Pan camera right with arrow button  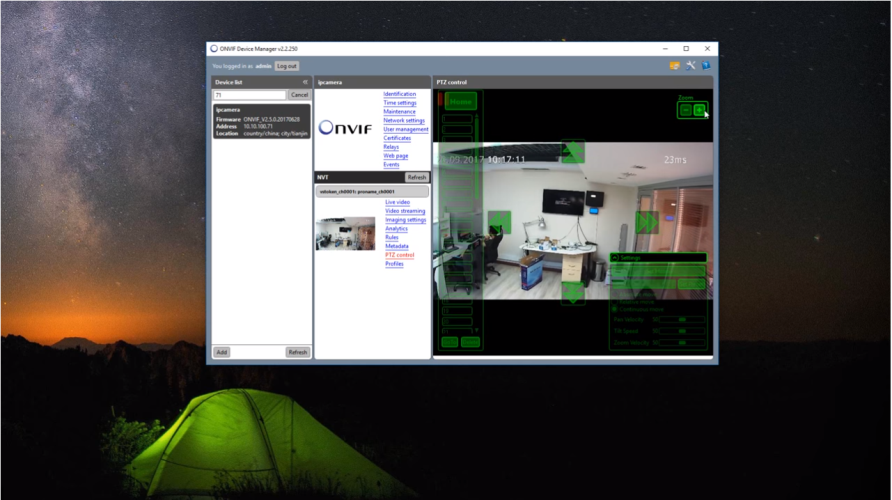tap(647, 222)
